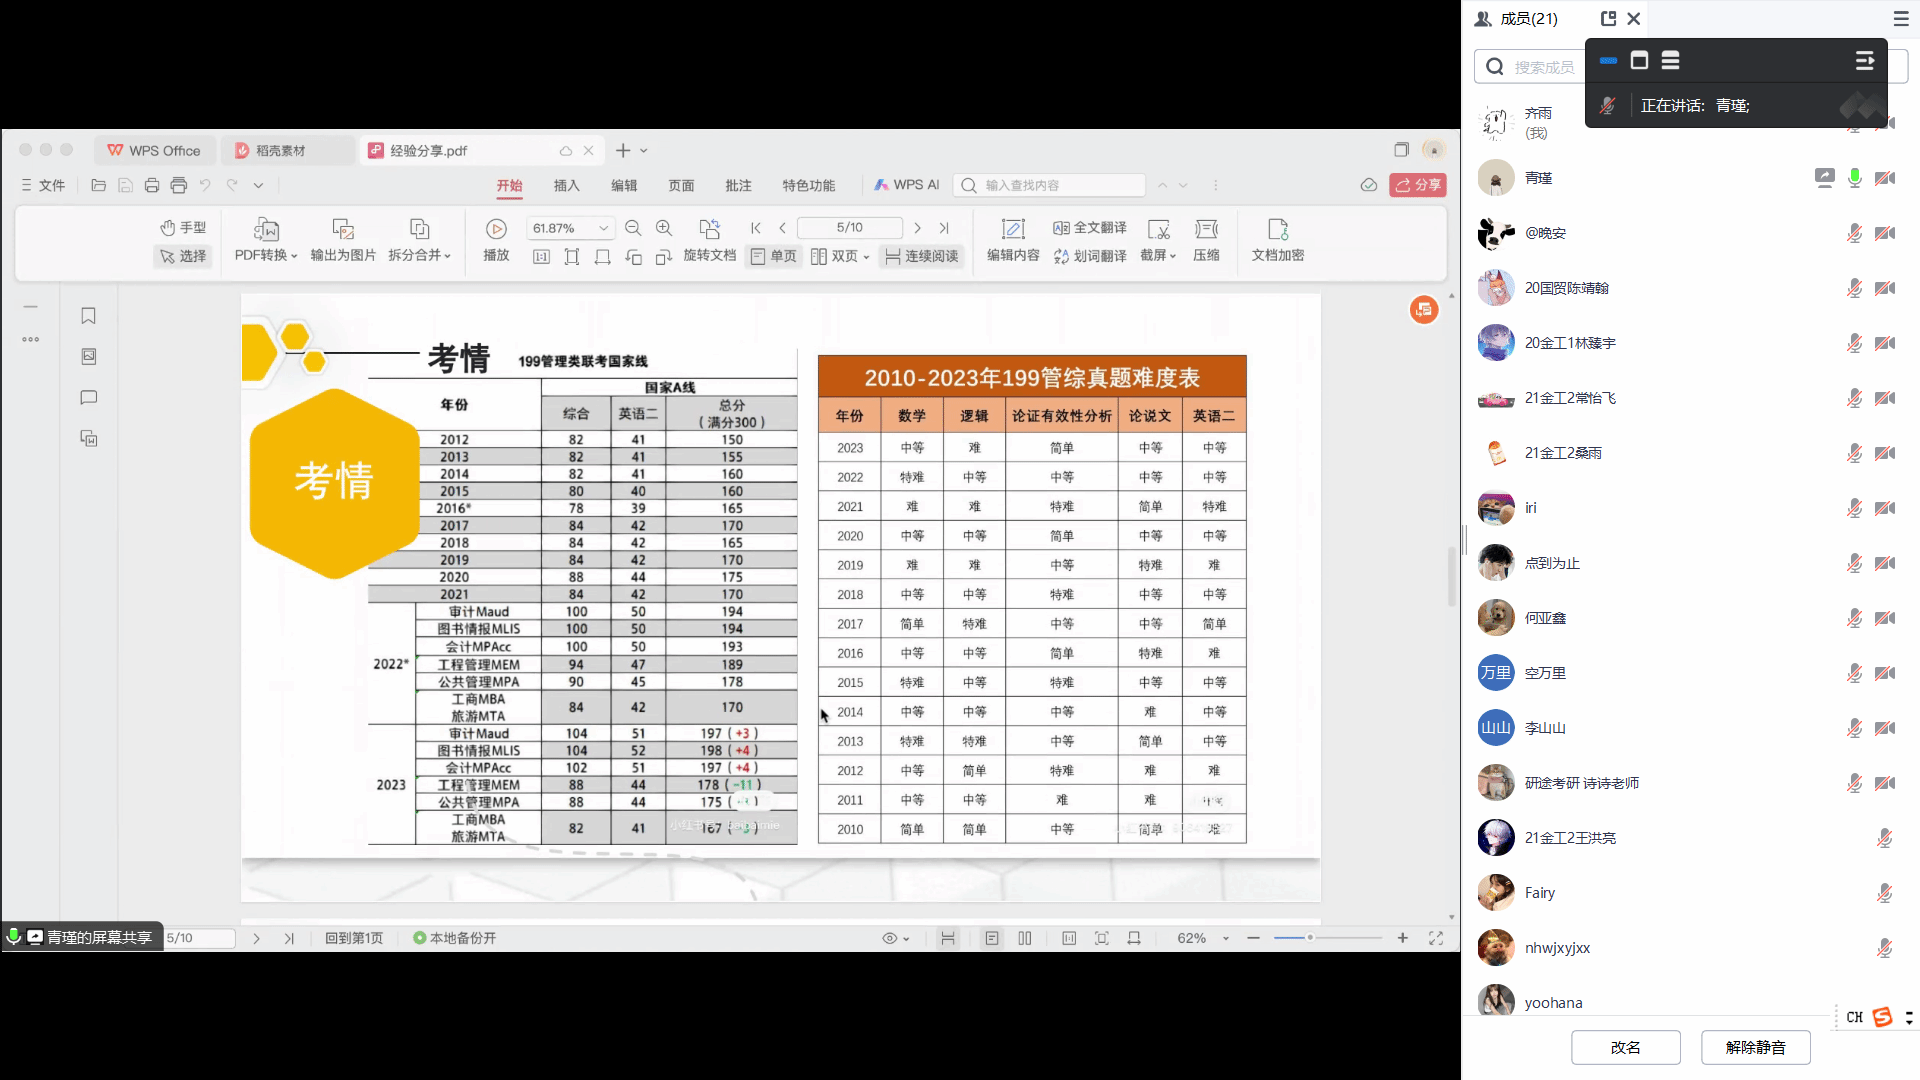Click the 改名 button
The width and height of the screenshot is (1920, 1080).
click(1625, 1047)
